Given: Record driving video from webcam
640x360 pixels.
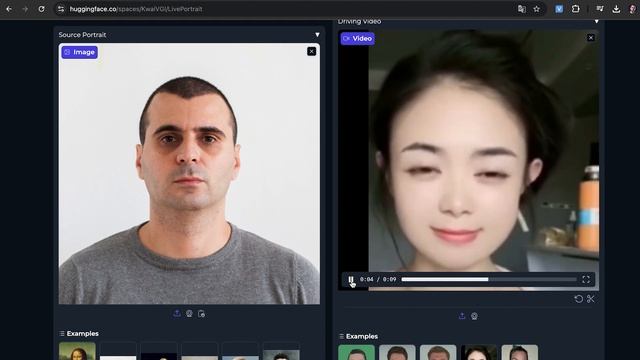Looking at the screenshot, I should [474, 316].
